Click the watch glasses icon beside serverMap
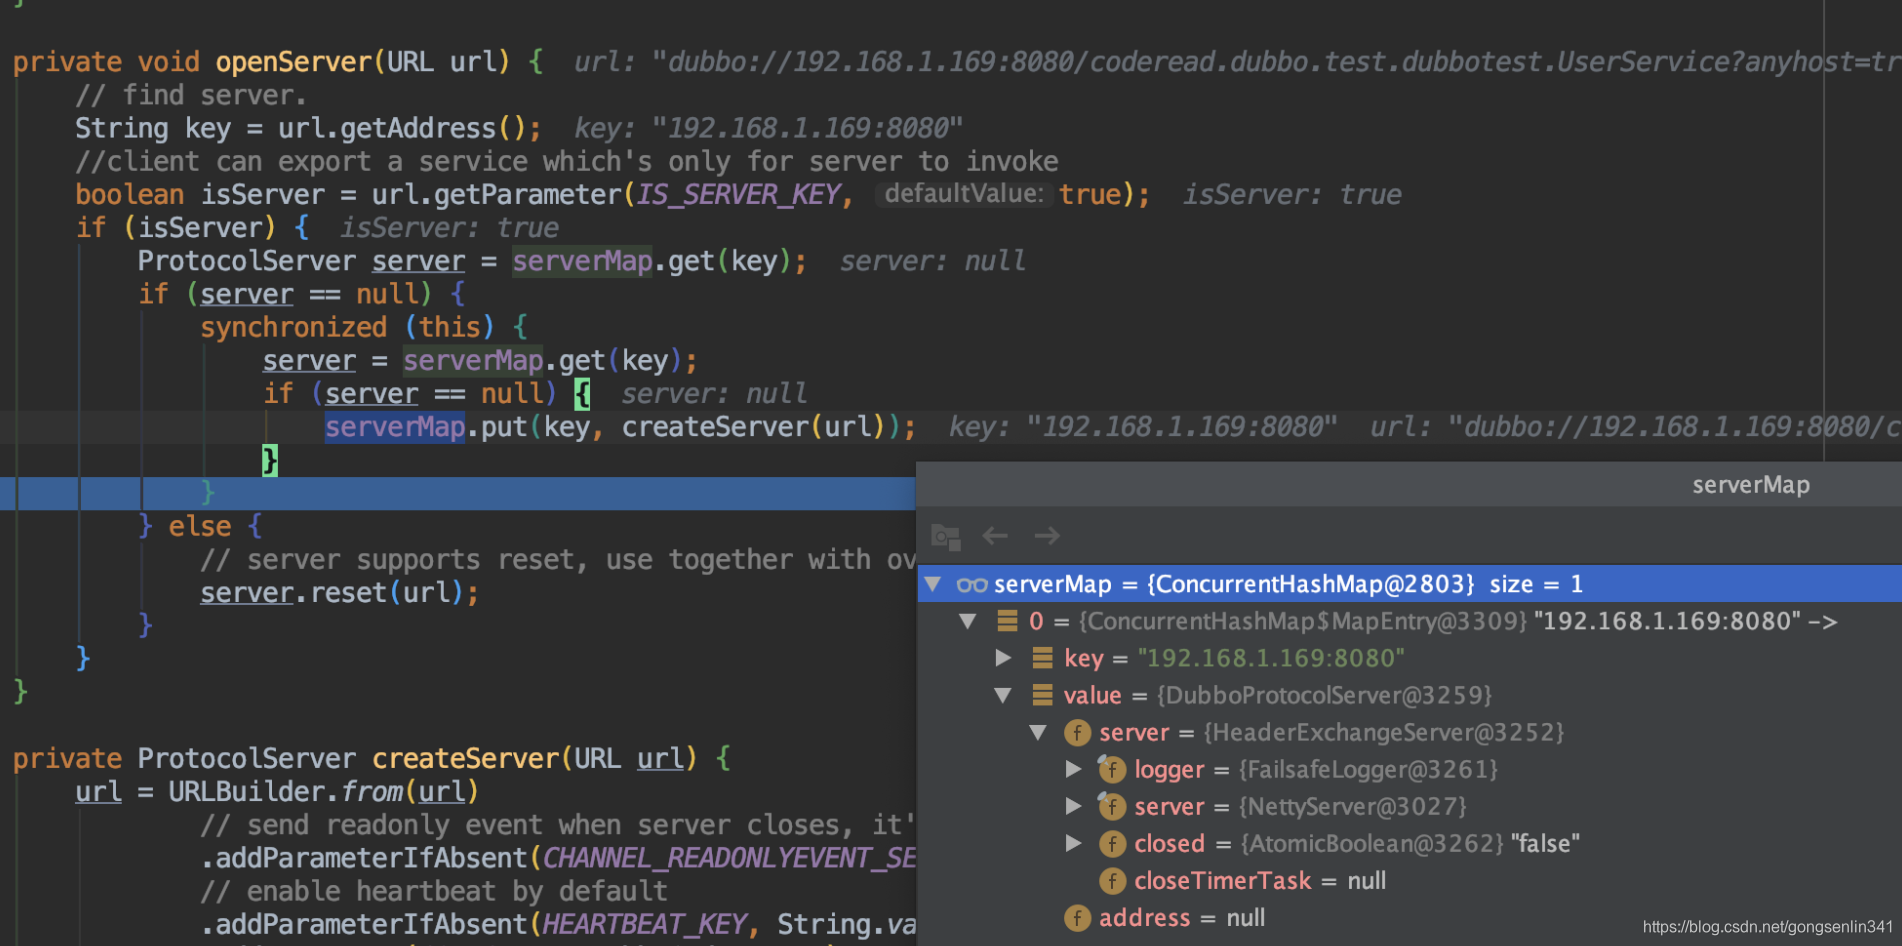 (x=972, y=584)
